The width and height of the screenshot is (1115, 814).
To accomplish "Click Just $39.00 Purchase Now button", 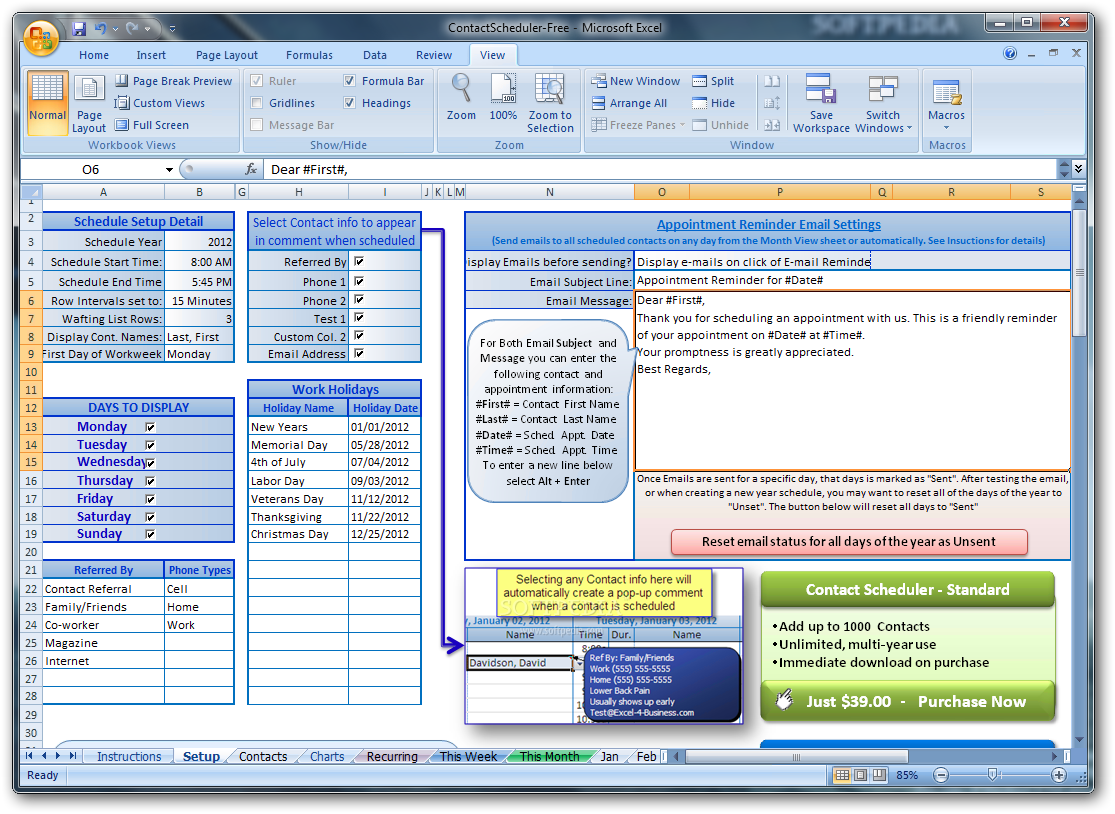I will click(x=907, y=701).
